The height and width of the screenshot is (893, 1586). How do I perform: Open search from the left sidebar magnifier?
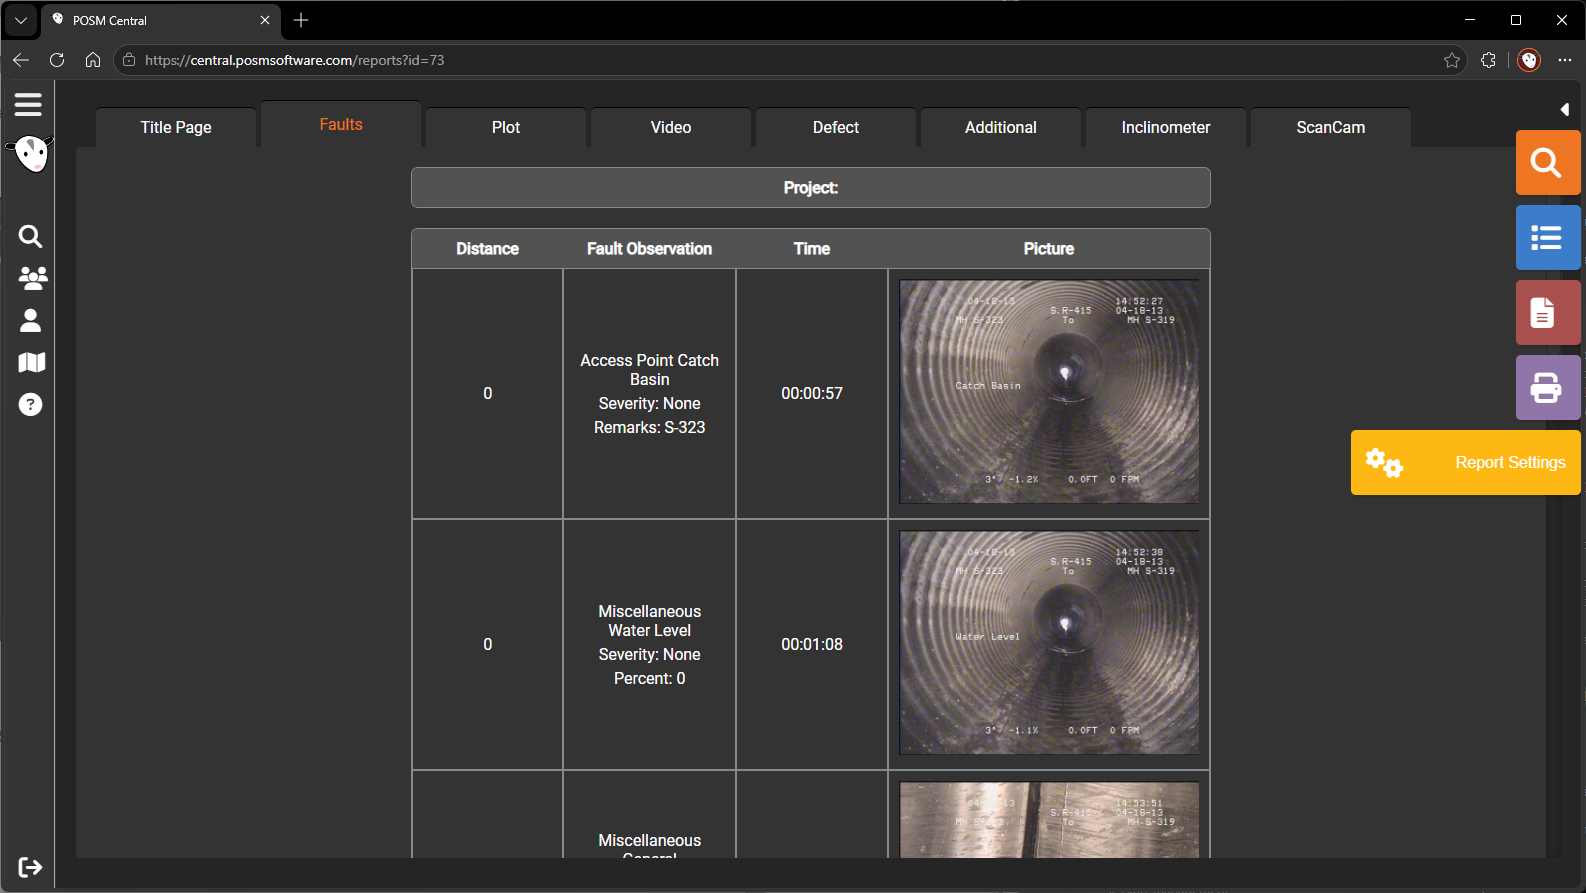(x=30, y=236)
